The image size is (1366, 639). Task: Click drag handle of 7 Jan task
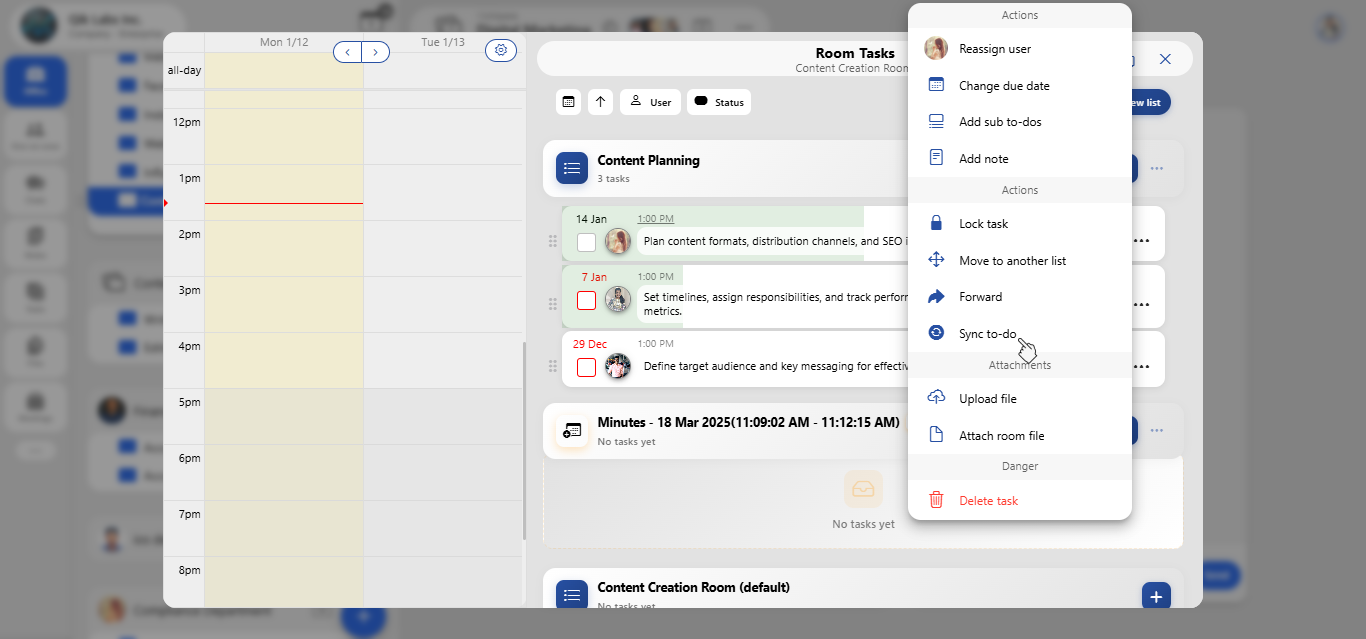[552, 304]
